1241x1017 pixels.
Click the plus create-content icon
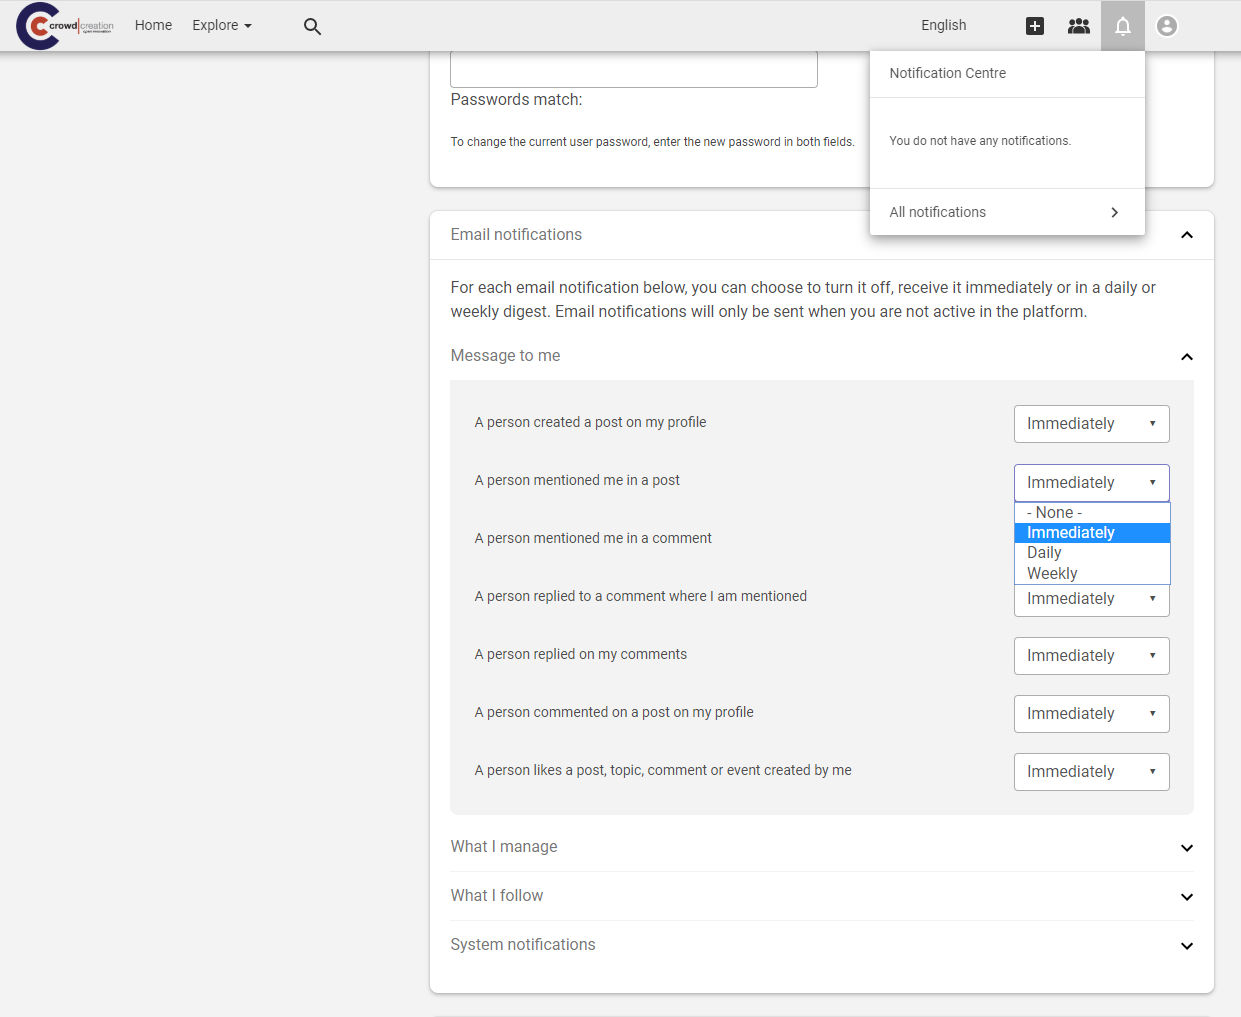(x=1035, y=26)
